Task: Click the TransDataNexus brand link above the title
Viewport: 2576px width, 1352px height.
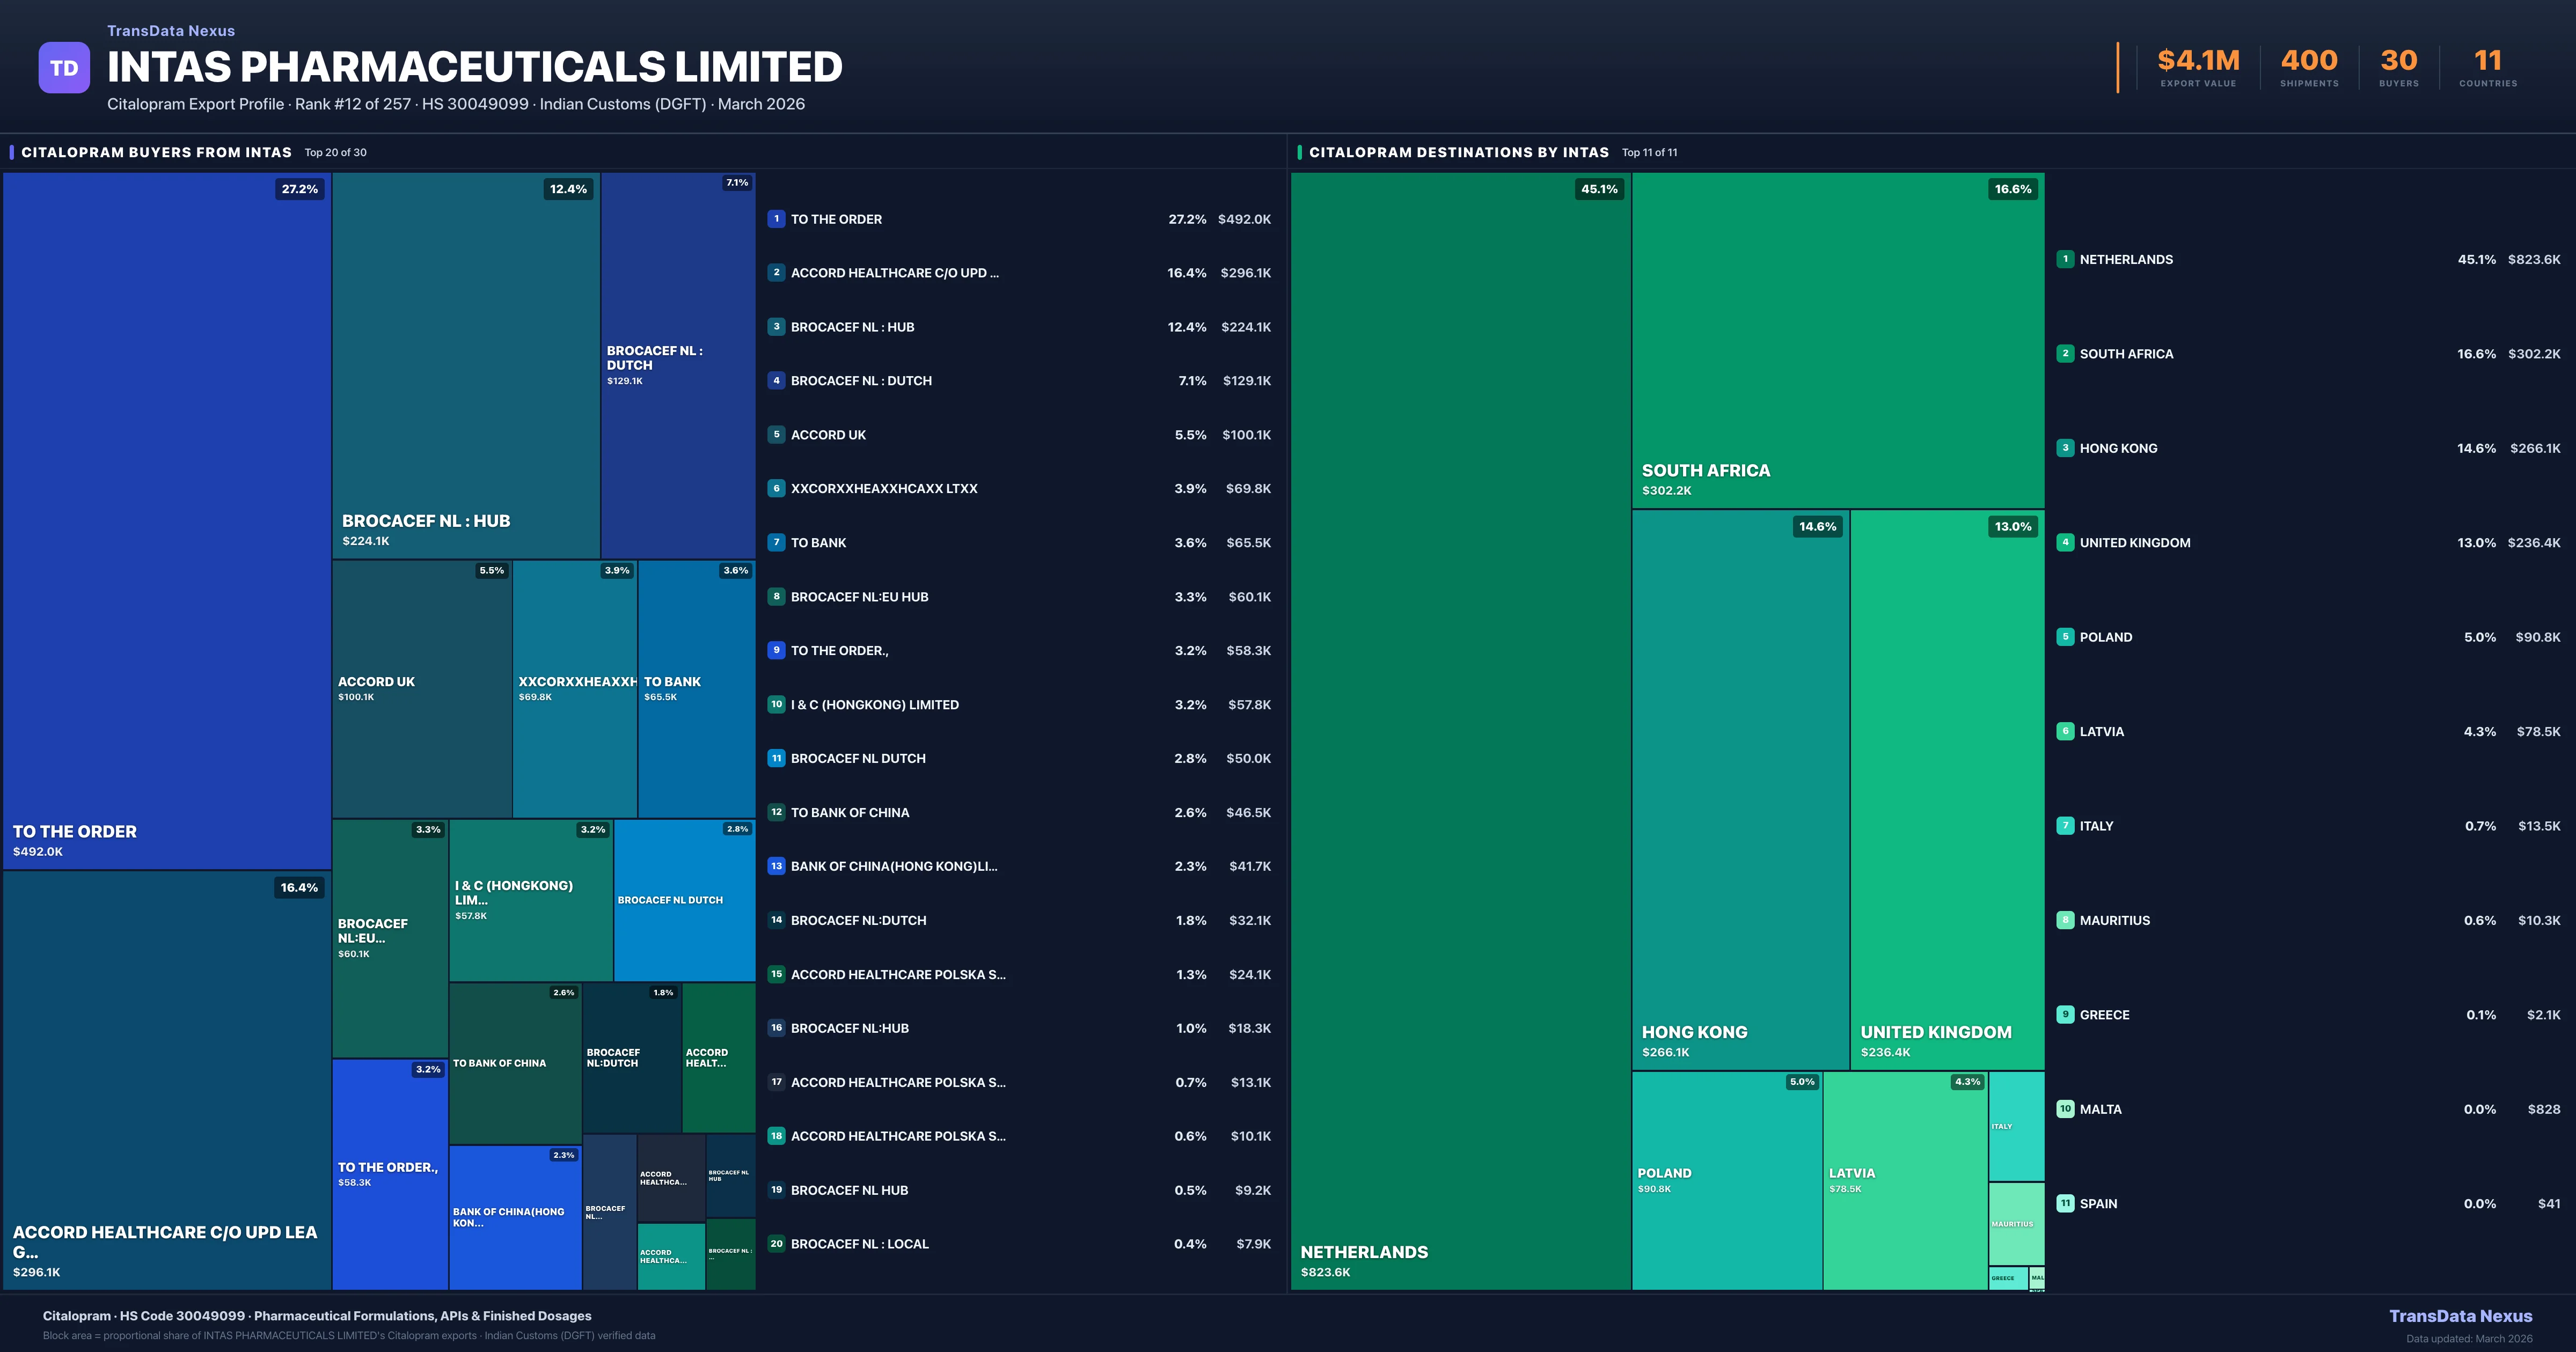Action: click(x=171, y=31)
